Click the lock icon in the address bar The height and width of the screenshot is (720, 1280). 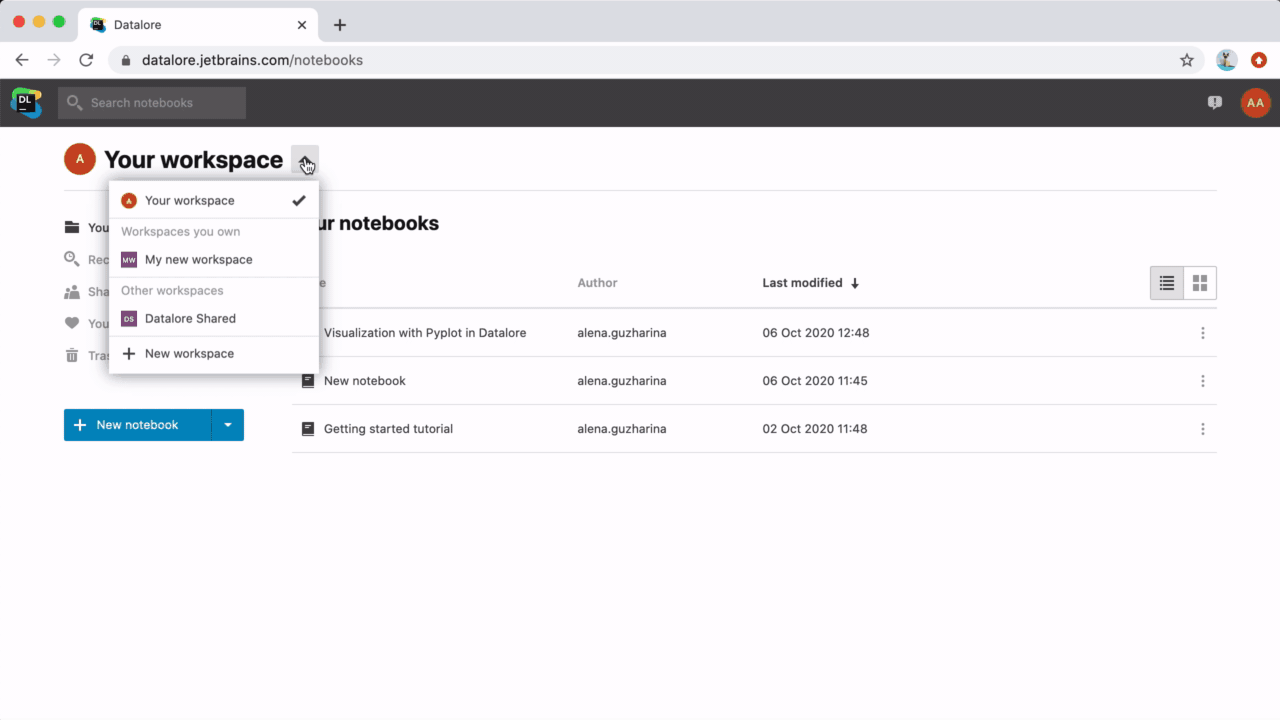pos(126,60)
